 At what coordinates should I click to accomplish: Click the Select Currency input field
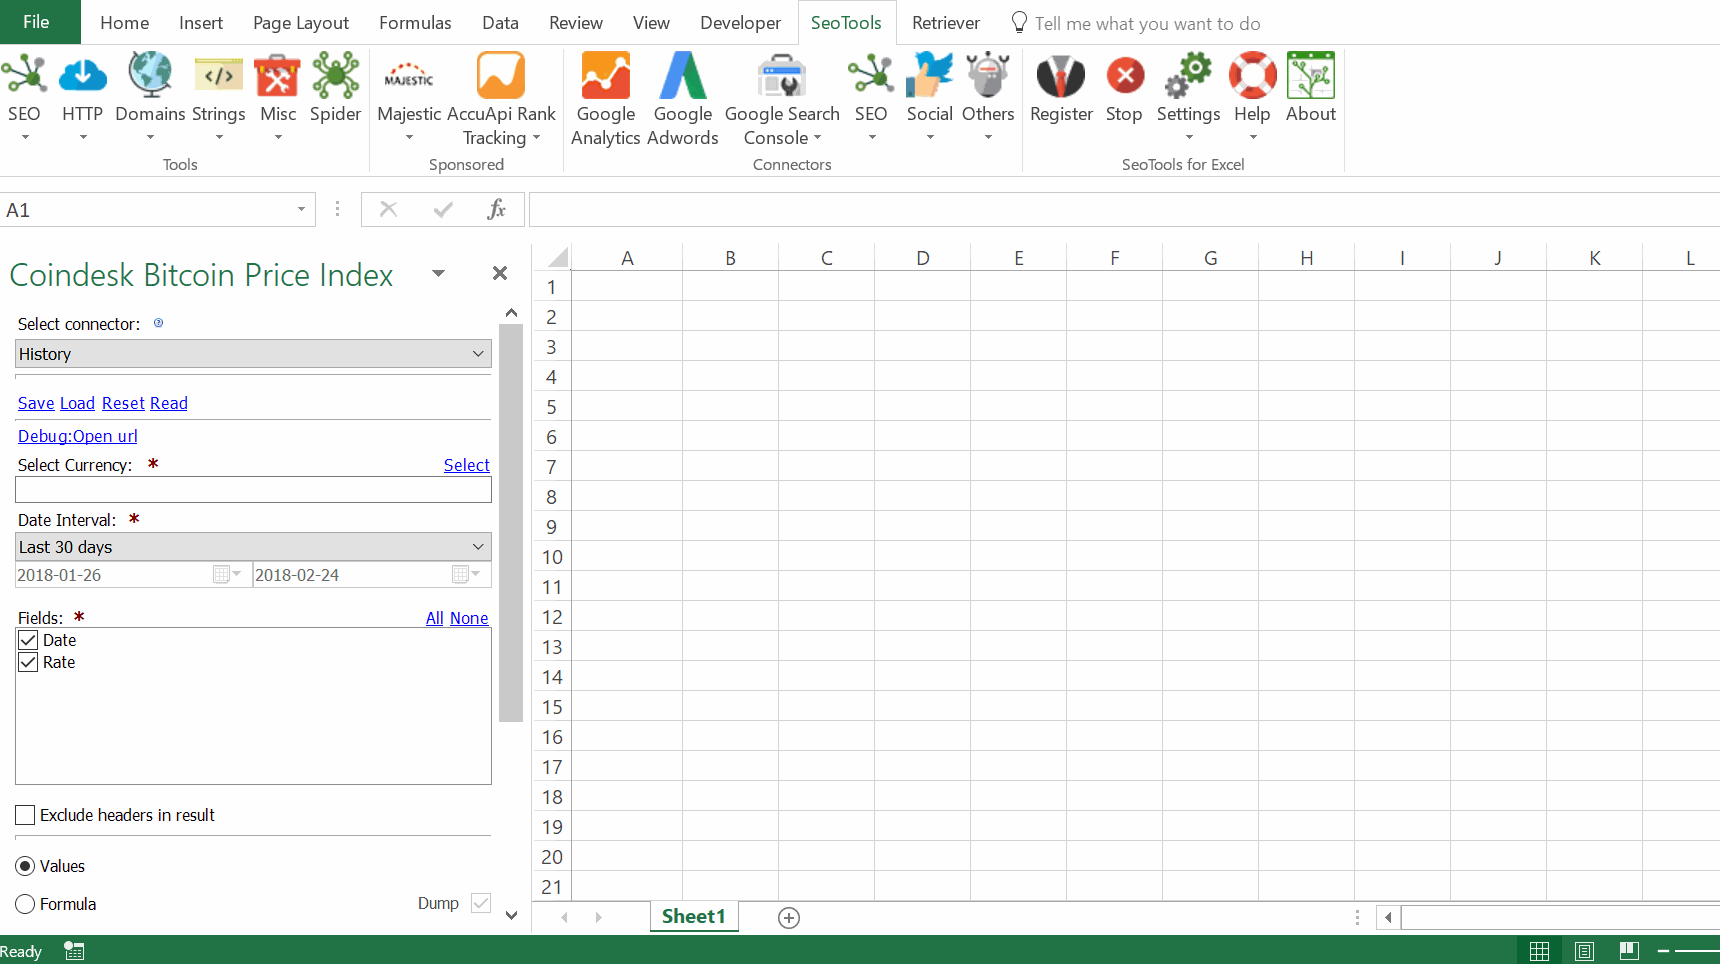click(x=253, y=489)
